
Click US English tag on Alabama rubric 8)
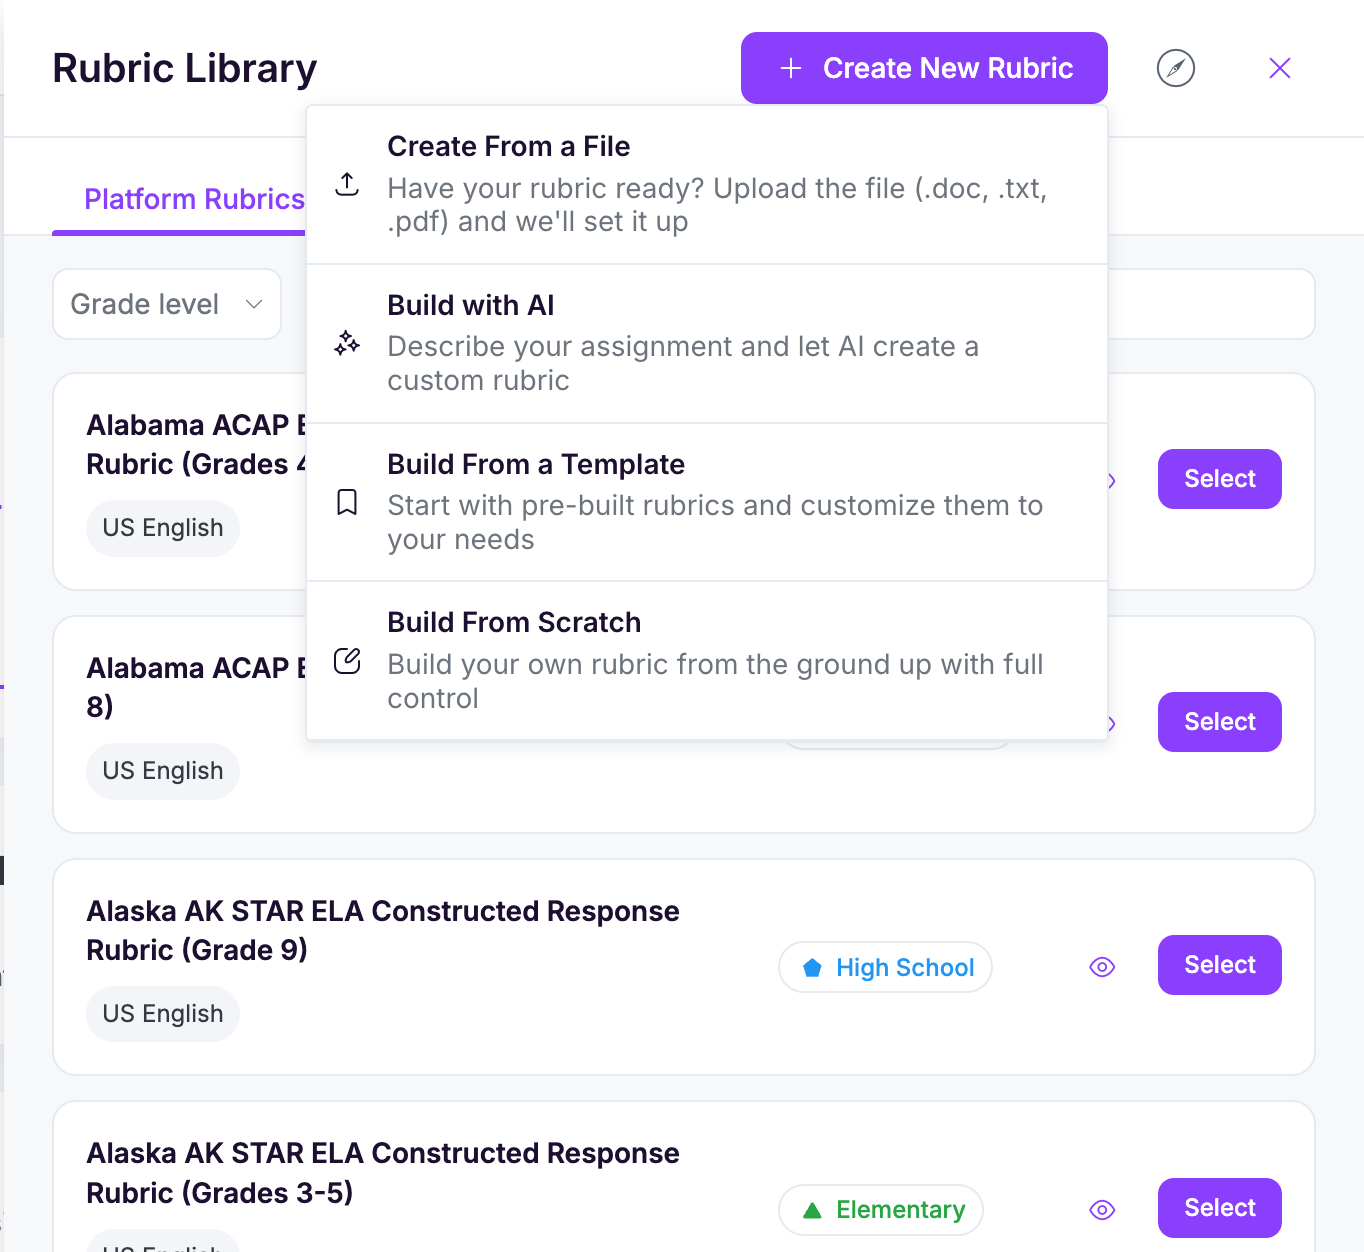(163, 771)
